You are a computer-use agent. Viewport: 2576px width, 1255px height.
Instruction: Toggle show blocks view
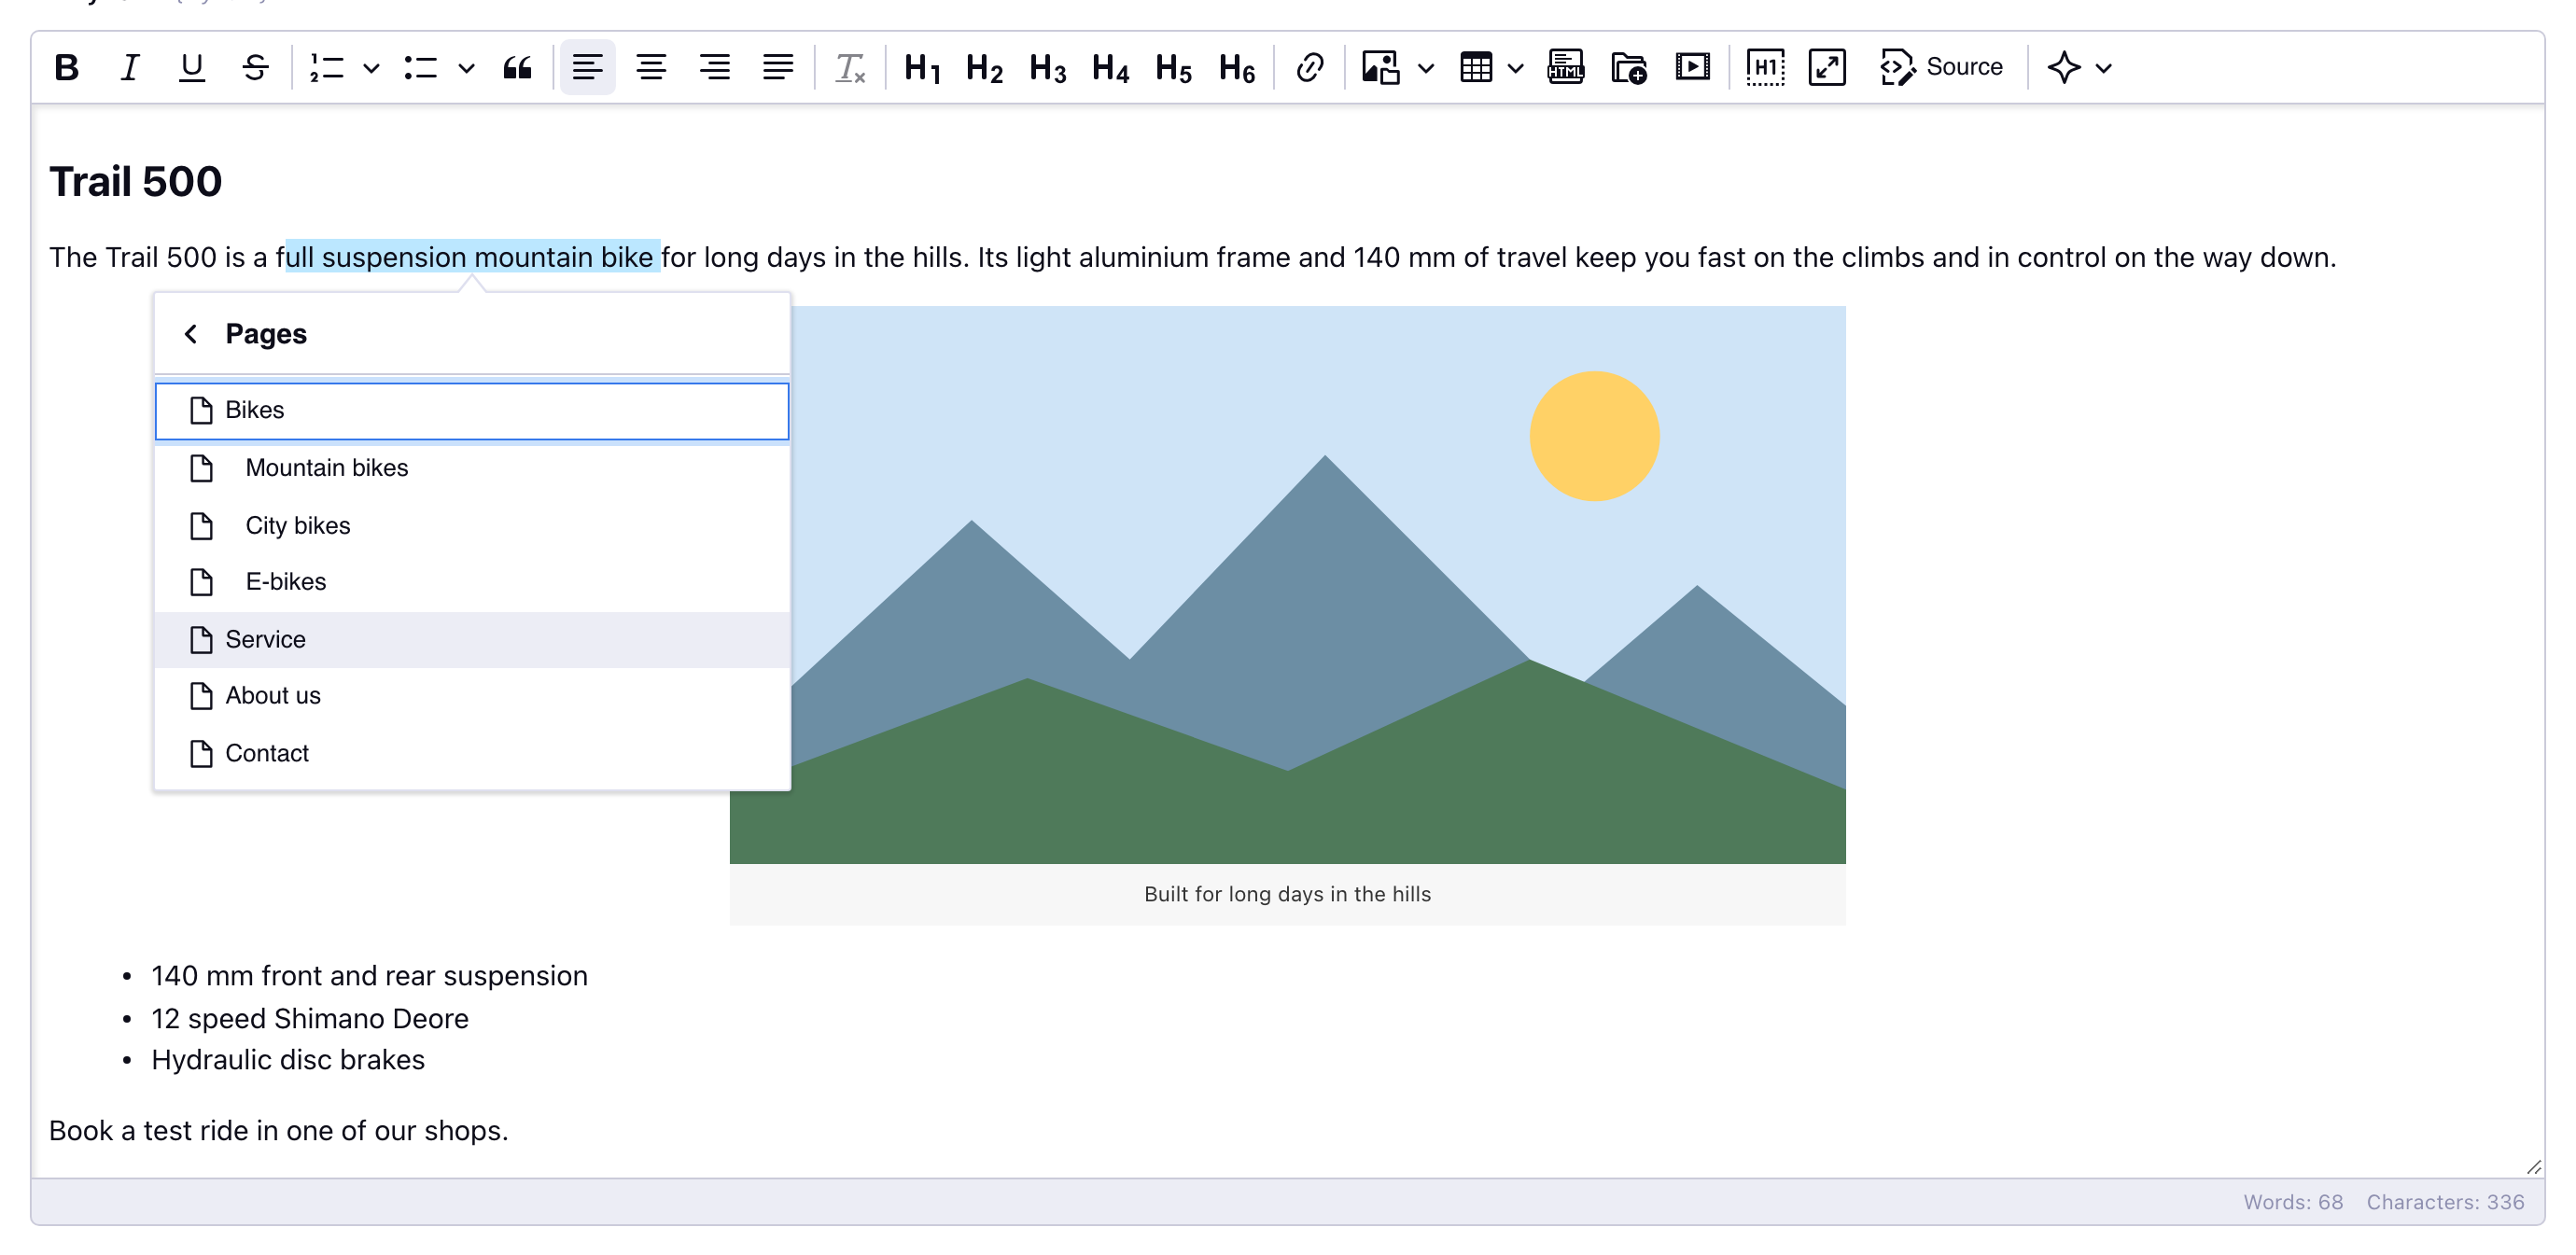[1764, 68]
